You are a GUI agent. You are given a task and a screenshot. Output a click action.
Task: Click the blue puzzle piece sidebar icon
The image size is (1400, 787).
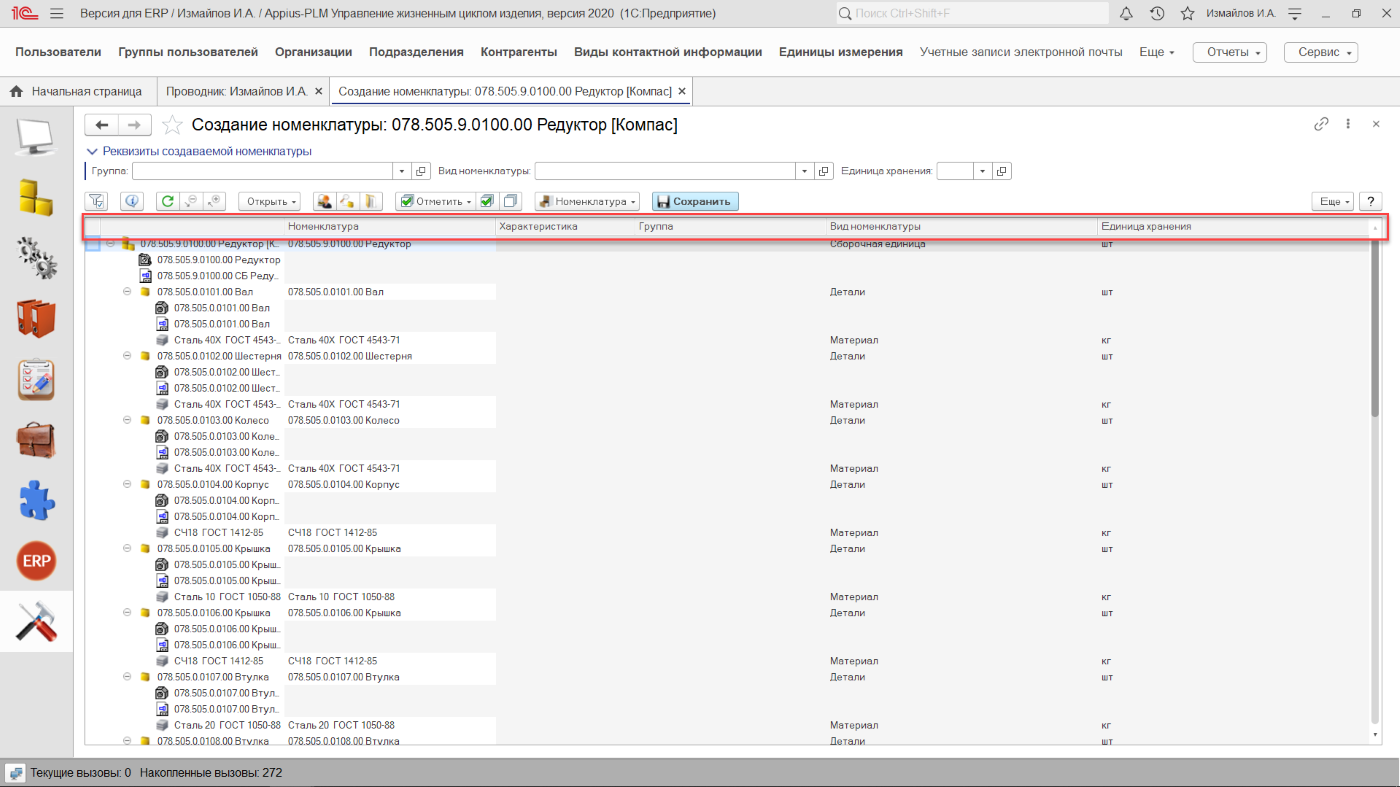[x=37, y=500]
